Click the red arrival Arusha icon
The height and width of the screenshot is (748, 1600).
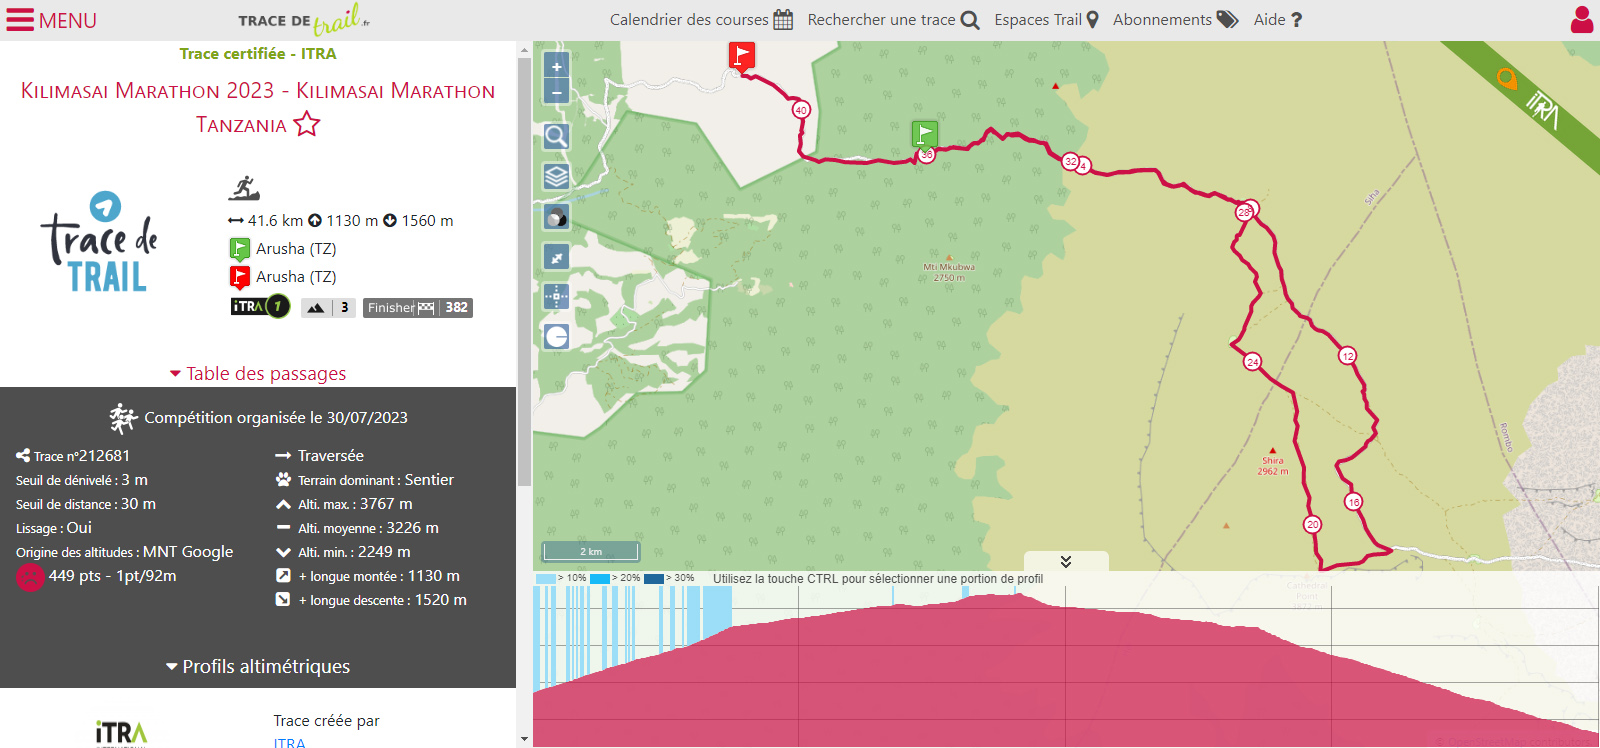240,277
